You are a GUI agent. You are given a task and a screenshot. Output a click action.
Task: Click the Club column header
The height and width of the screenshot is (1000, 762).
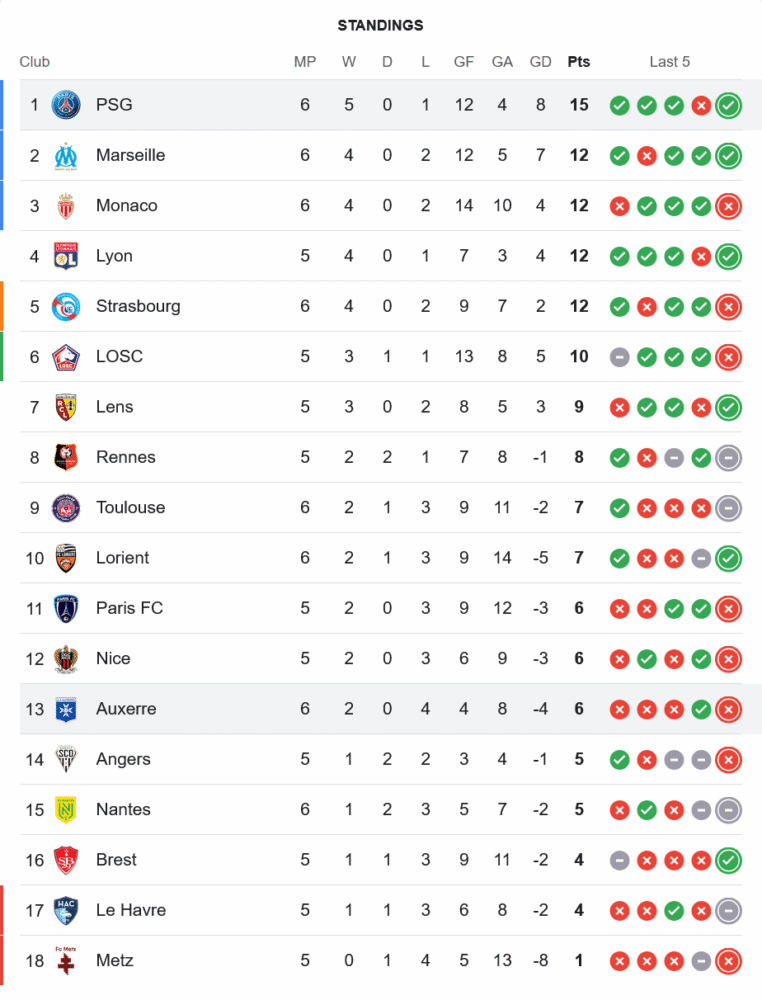point(35,62)
